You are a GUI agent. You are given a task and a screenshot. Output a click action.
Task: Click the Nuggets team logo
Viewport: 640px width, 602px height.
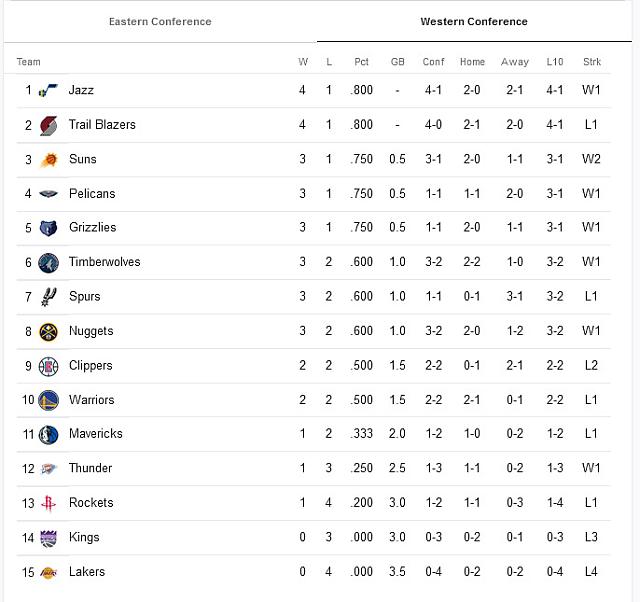click(x=48, y=332)
